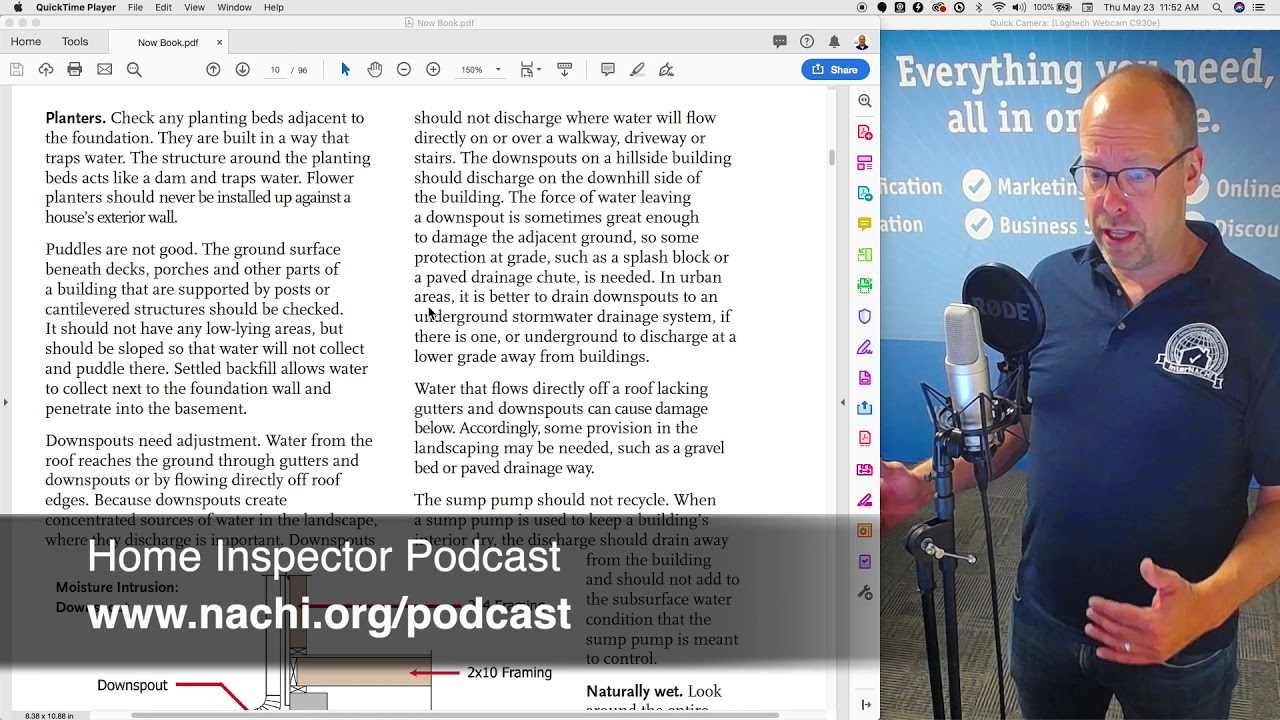Viewport: 1280px width, 720px height.
Task: Send file by email envelope icon
Action: pyautogui.click(x=104, y=69)
